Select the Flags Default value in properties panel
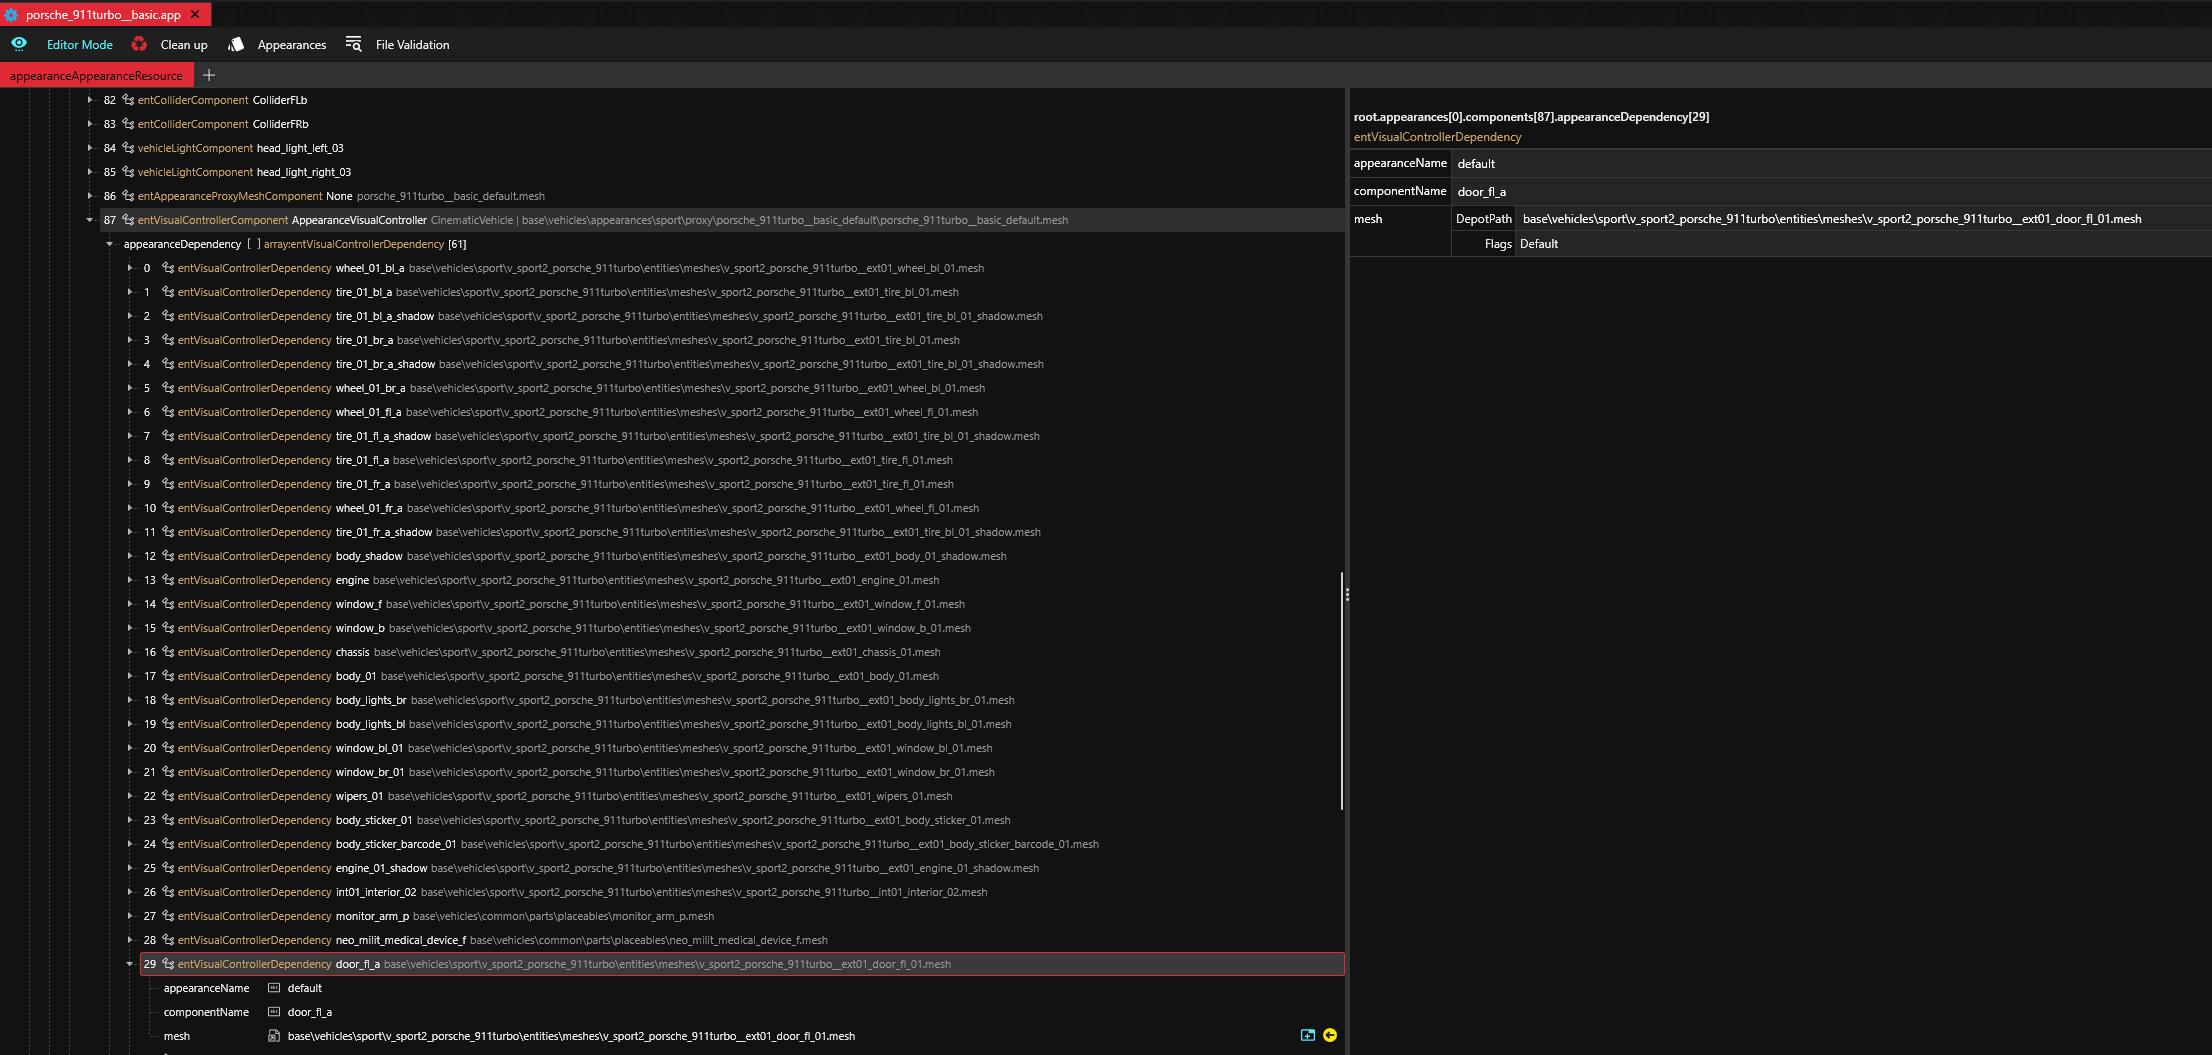2212x1055 pixels. pos(1539,244)
